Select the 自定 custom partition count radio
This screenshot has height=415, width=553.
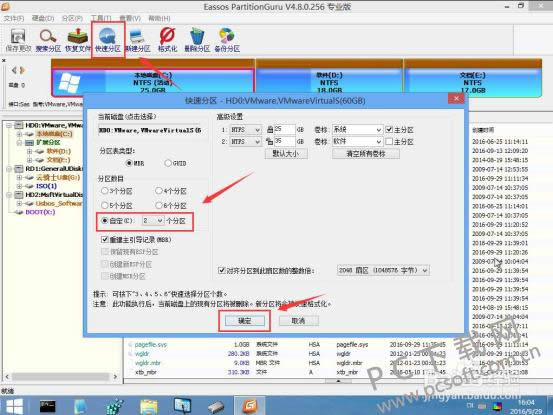tap(105, 221)
